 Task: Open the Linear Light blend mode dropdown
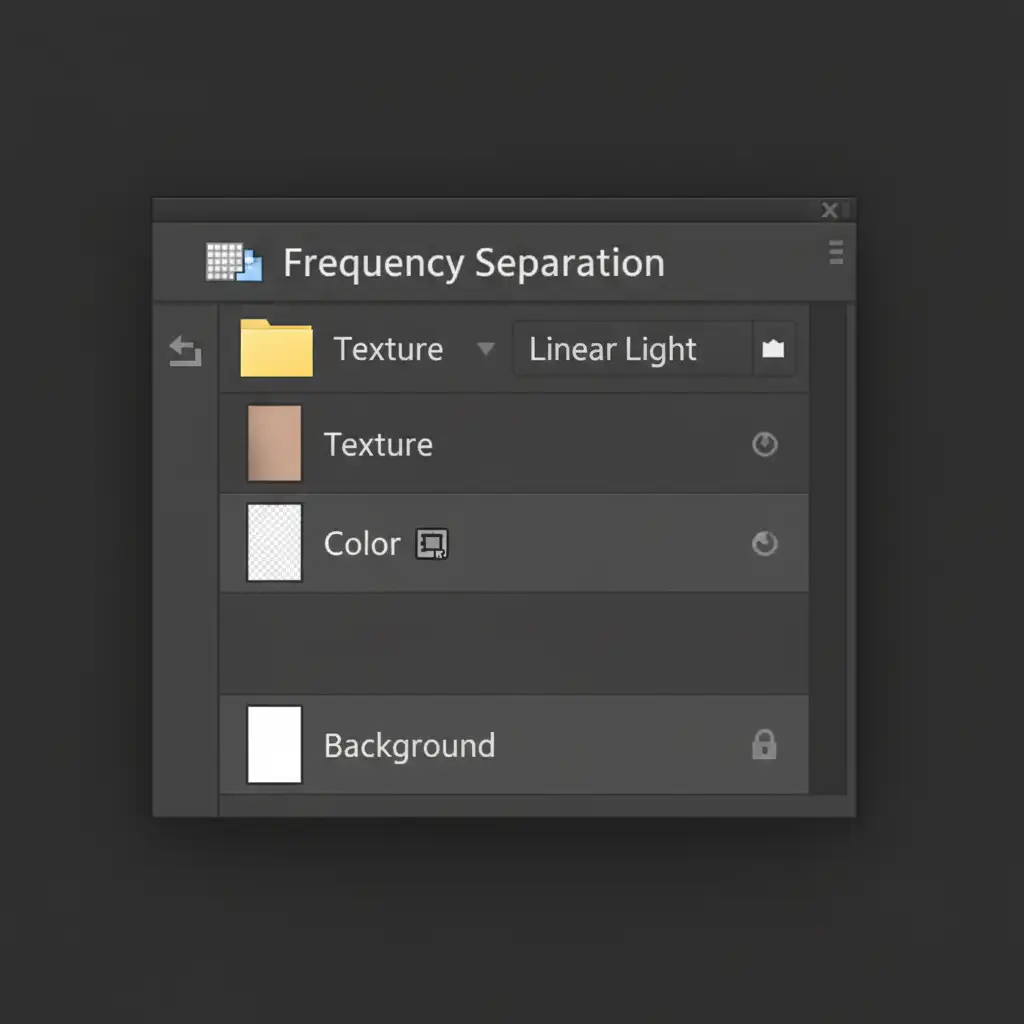click(630, 349)
